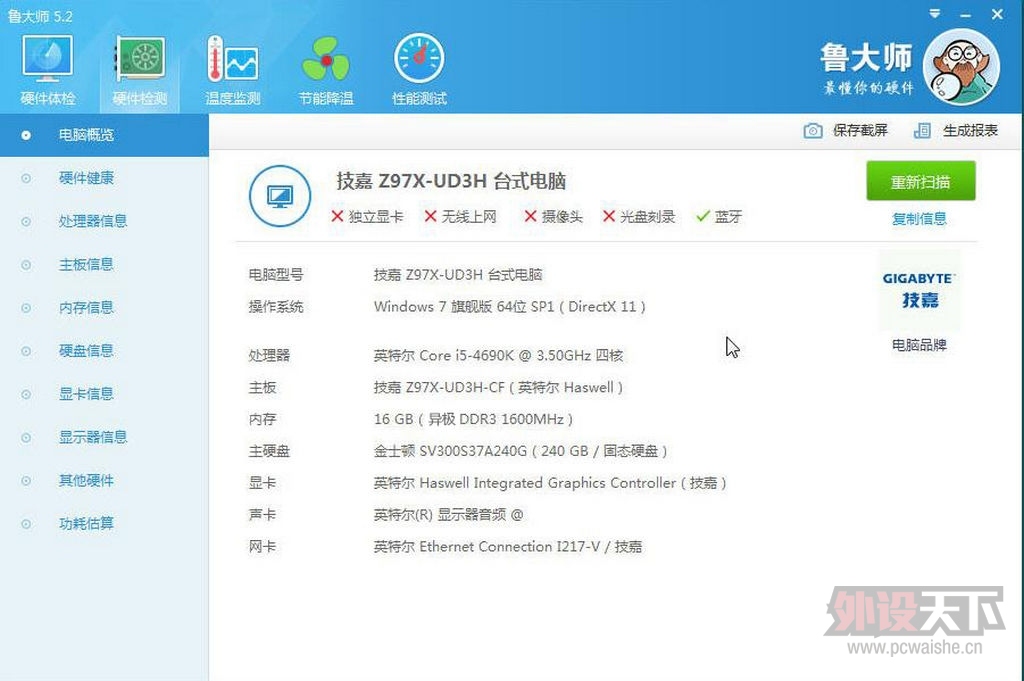Click red X beside 无线上网
Viewport: 1024px width, 681px height.
click(430, 216)
